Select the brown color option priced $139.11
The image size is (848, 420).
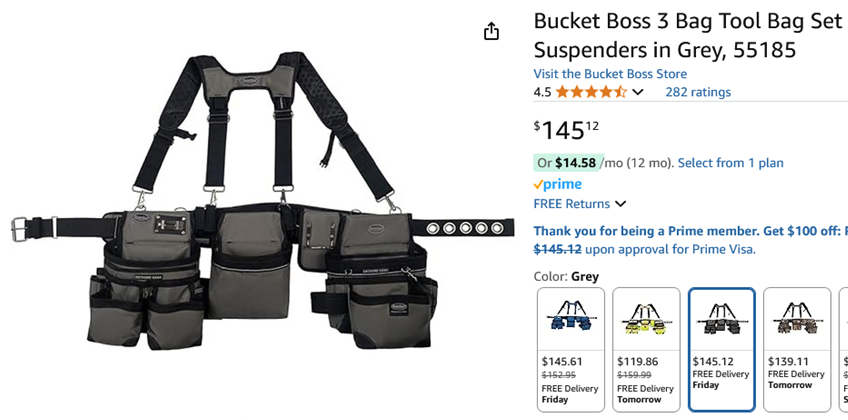(x=797, y=350)
